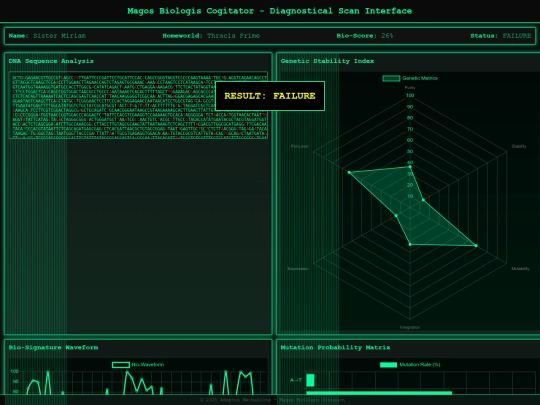Click the 'Mutability' radar axis label
This screenshot has height=405, width=540.
pos(520,269)
